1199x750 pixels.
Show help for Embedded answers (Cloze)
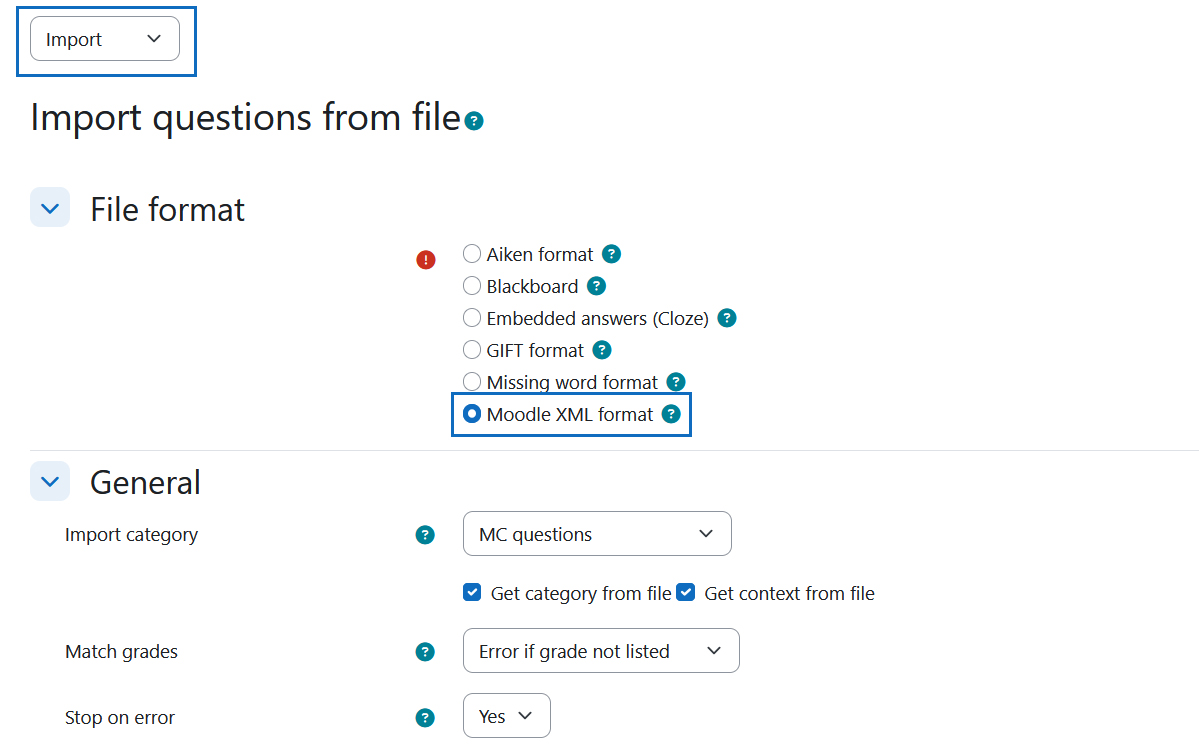point(727,318)
